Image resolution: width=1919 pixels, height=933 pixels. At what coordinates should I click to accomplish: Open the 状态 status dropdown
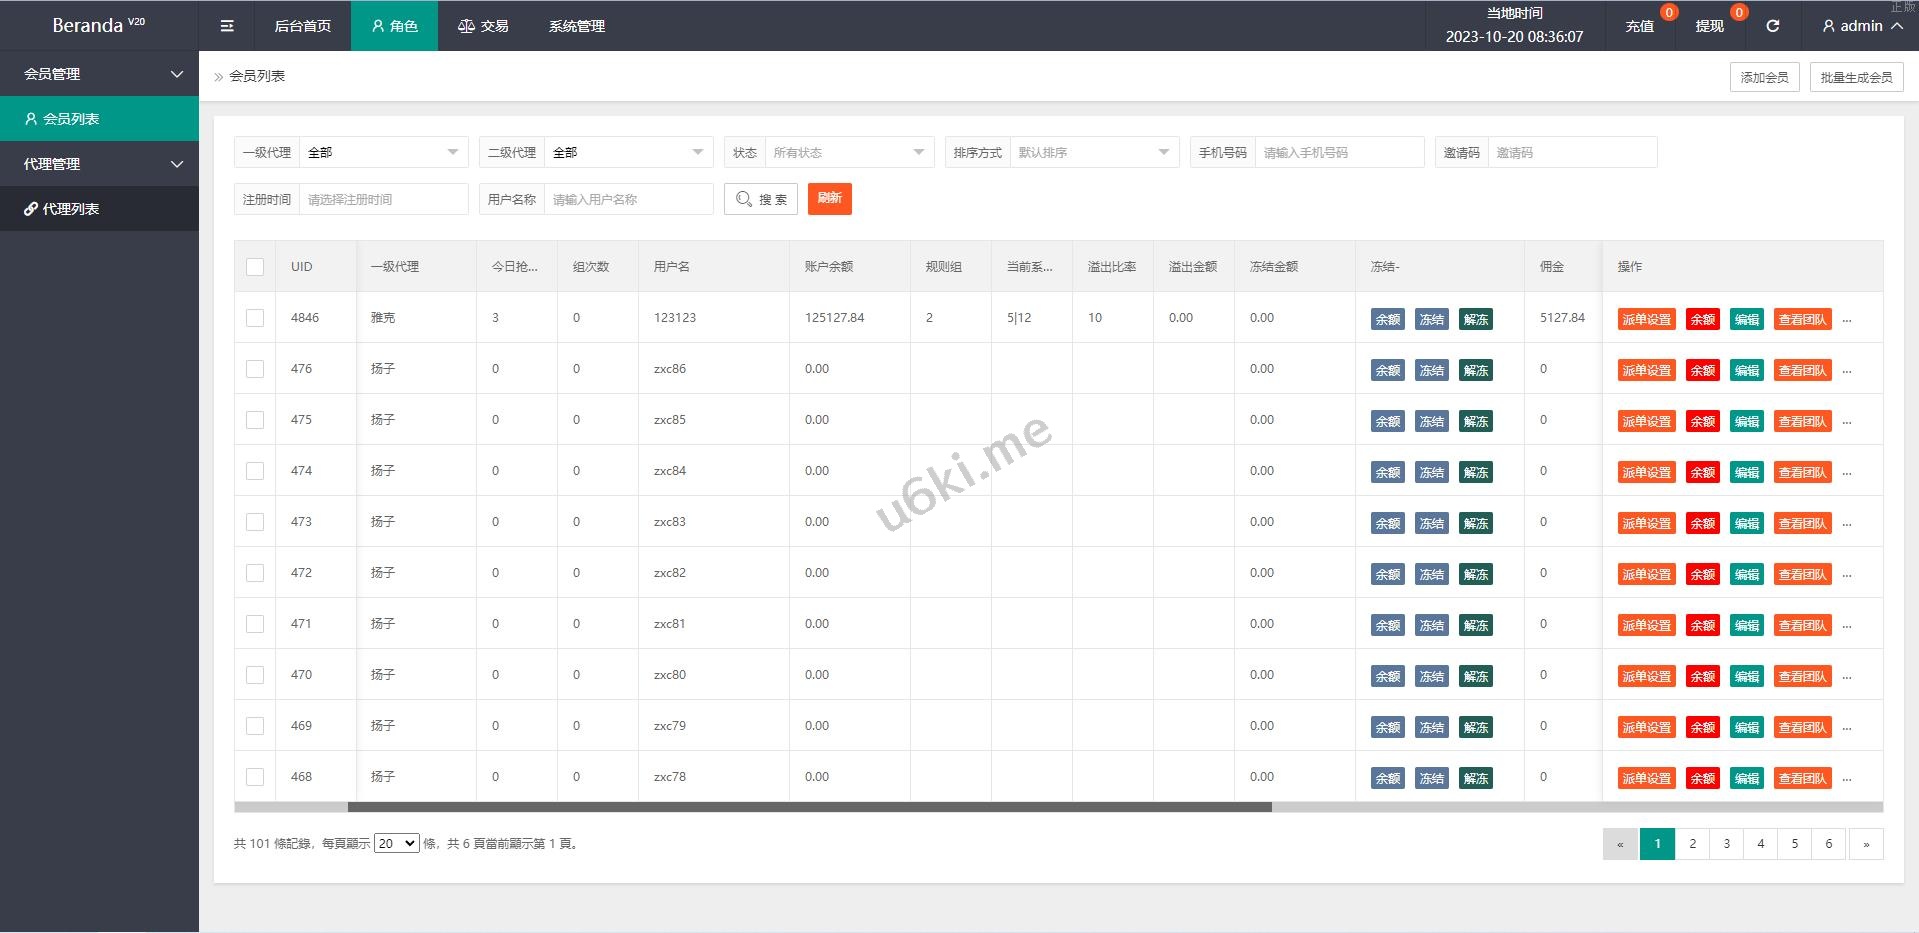point(848,153)
